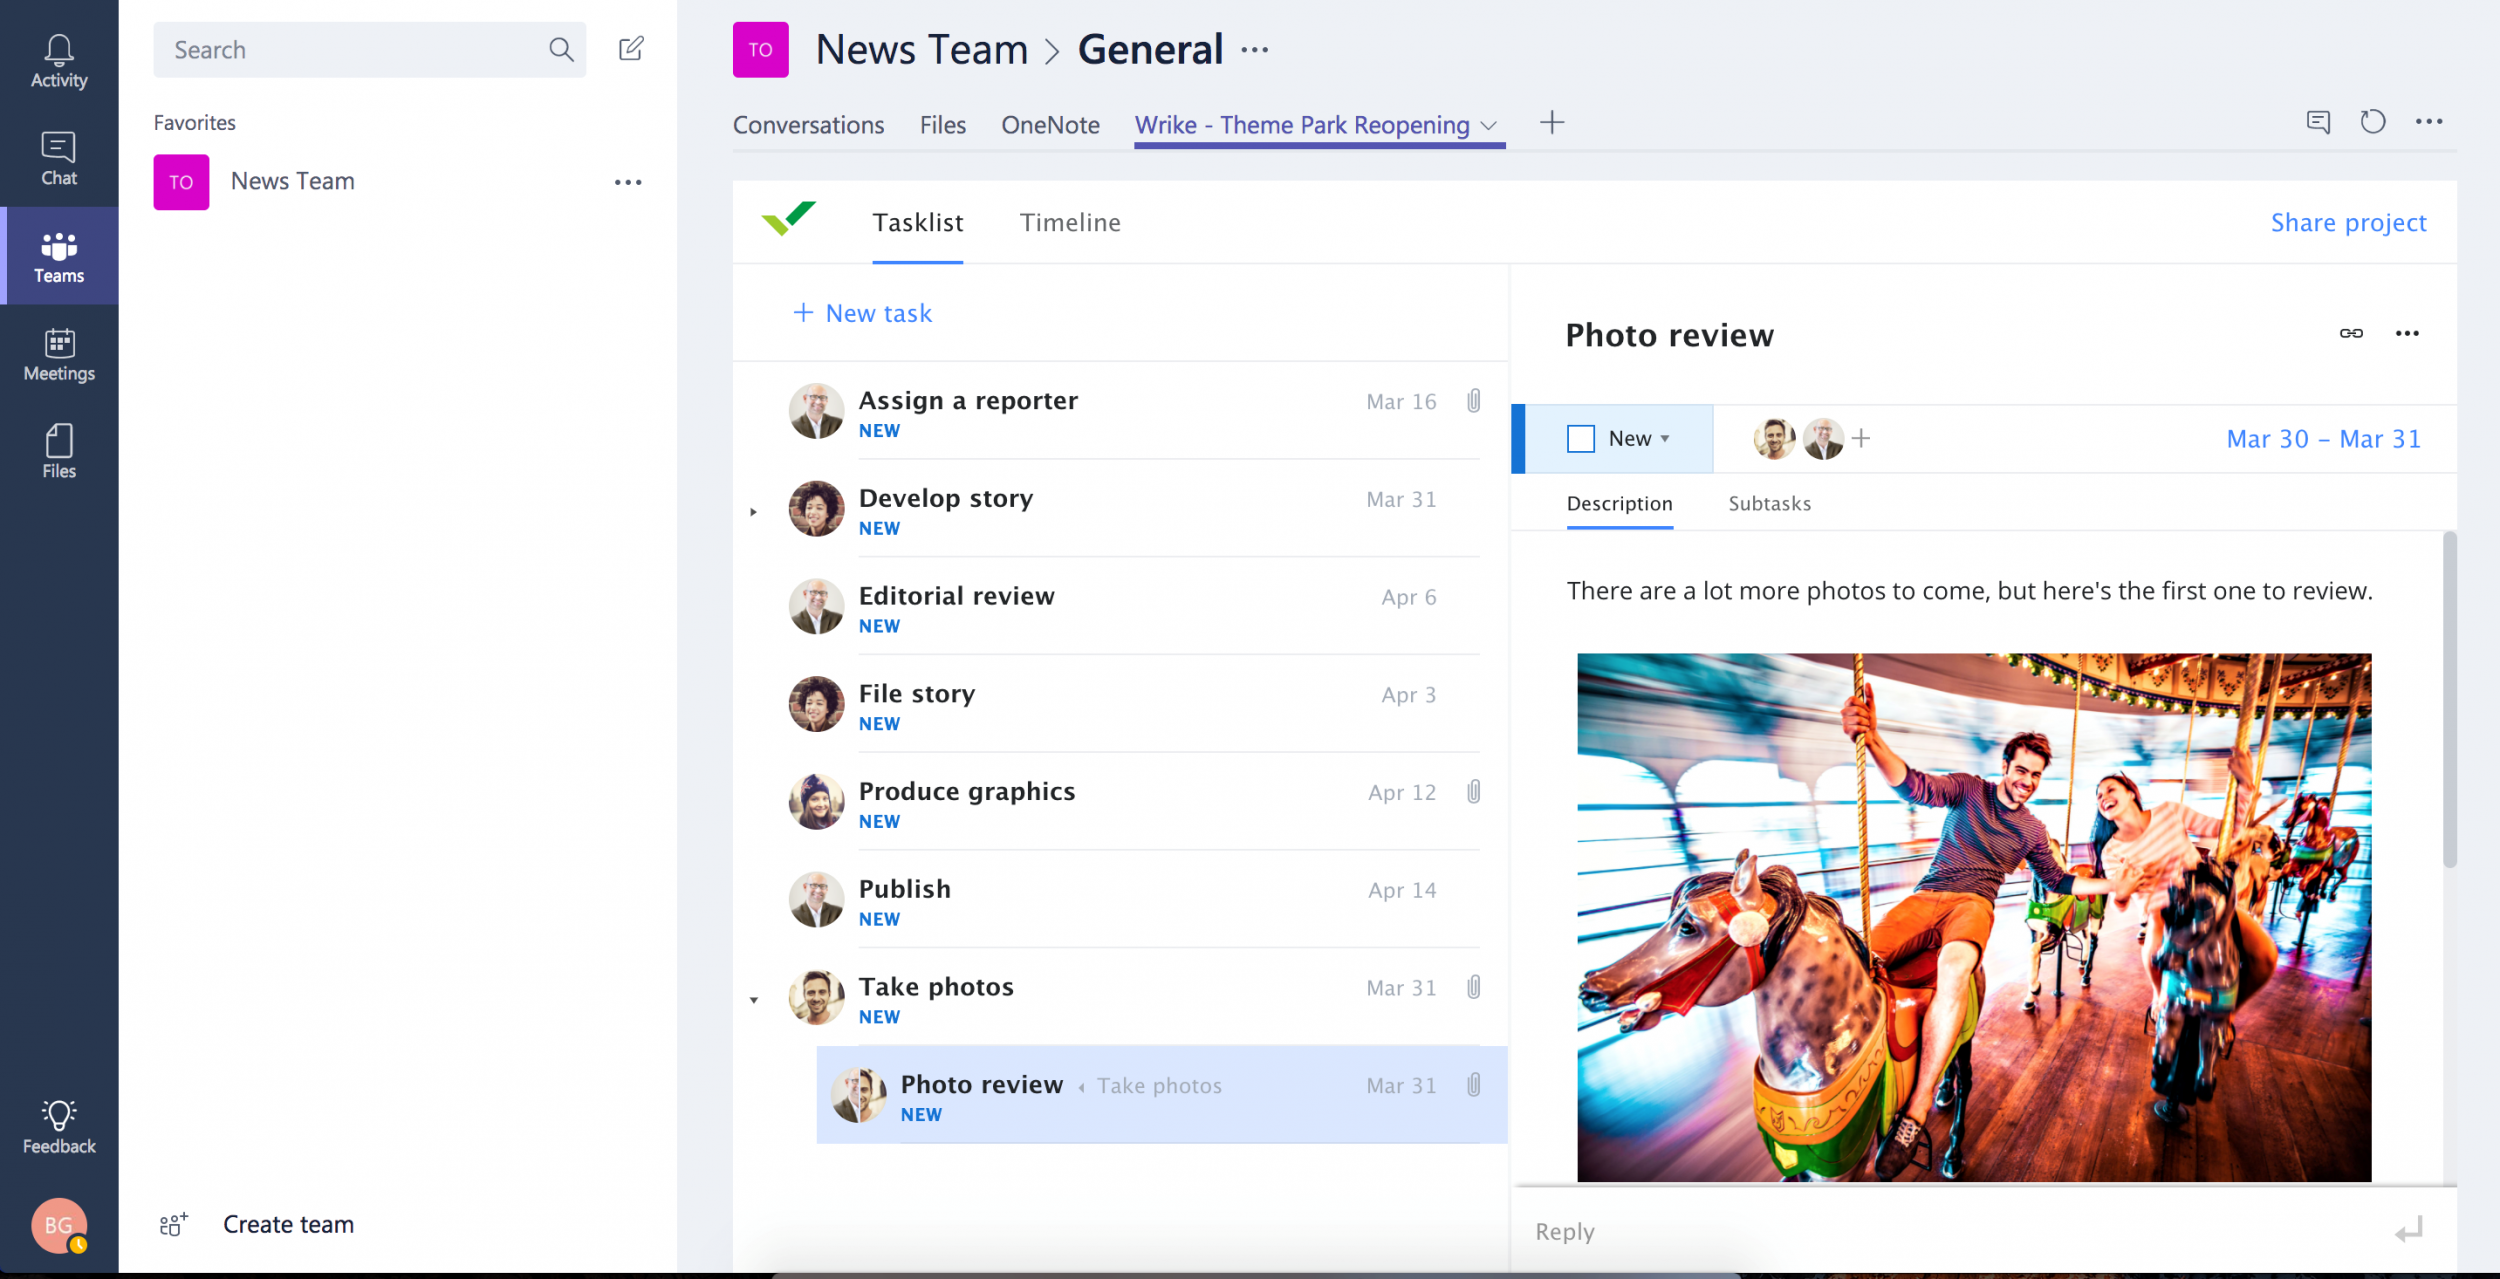Image resolution: width=2500 pixels, height=1279 pixels.
Task: Click the Wrike checkmark logo
Action: point(788,218)
